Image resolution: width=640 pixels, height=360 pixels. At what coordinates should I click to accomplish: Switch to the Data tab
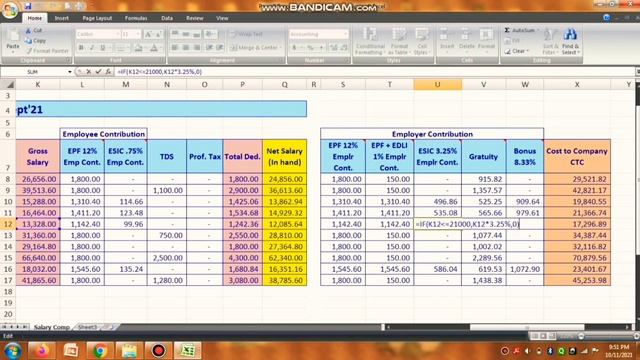click(x=167, y=18)
